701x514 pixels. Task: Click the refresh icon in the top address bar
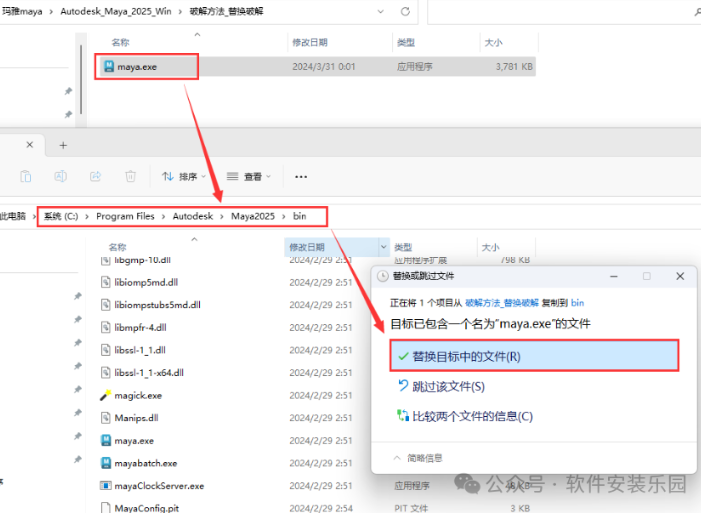coord(405,11)
